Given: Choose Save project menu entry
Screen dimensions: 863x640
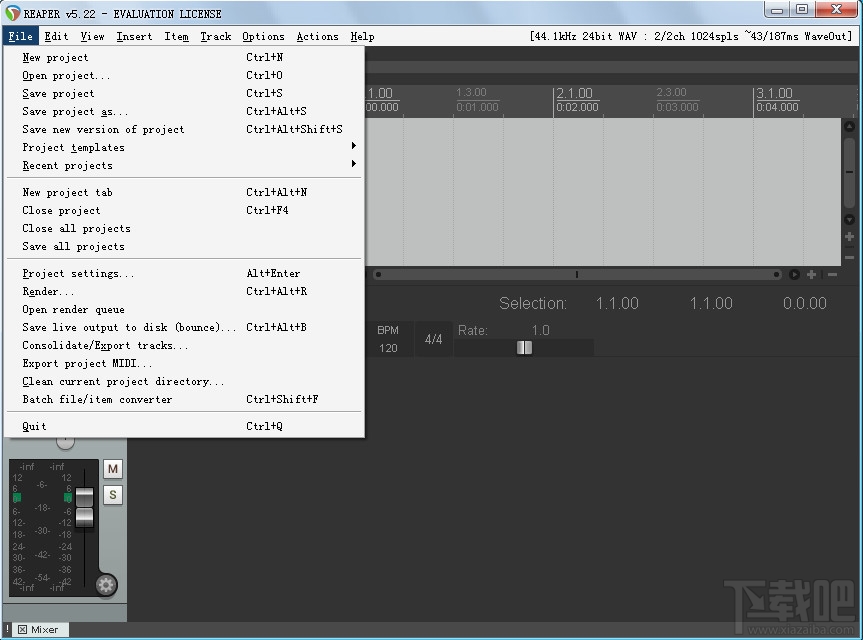Looking at the screenshot, I should (x=184, y=94).
